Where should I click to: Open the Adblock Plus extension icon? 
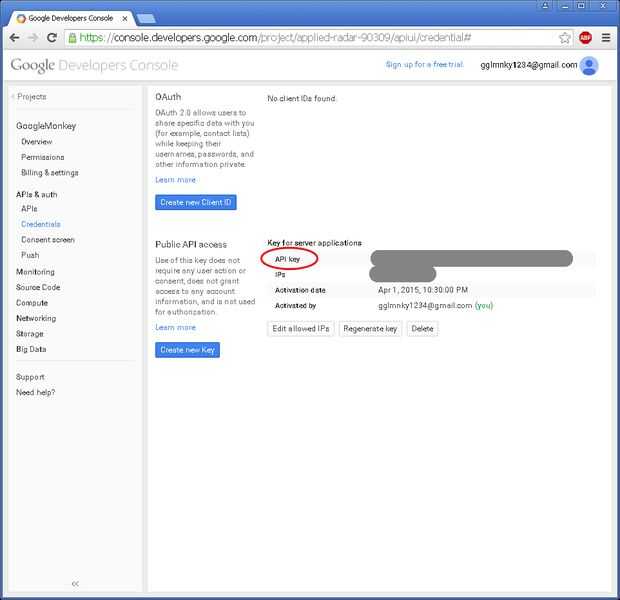point(585,38)
